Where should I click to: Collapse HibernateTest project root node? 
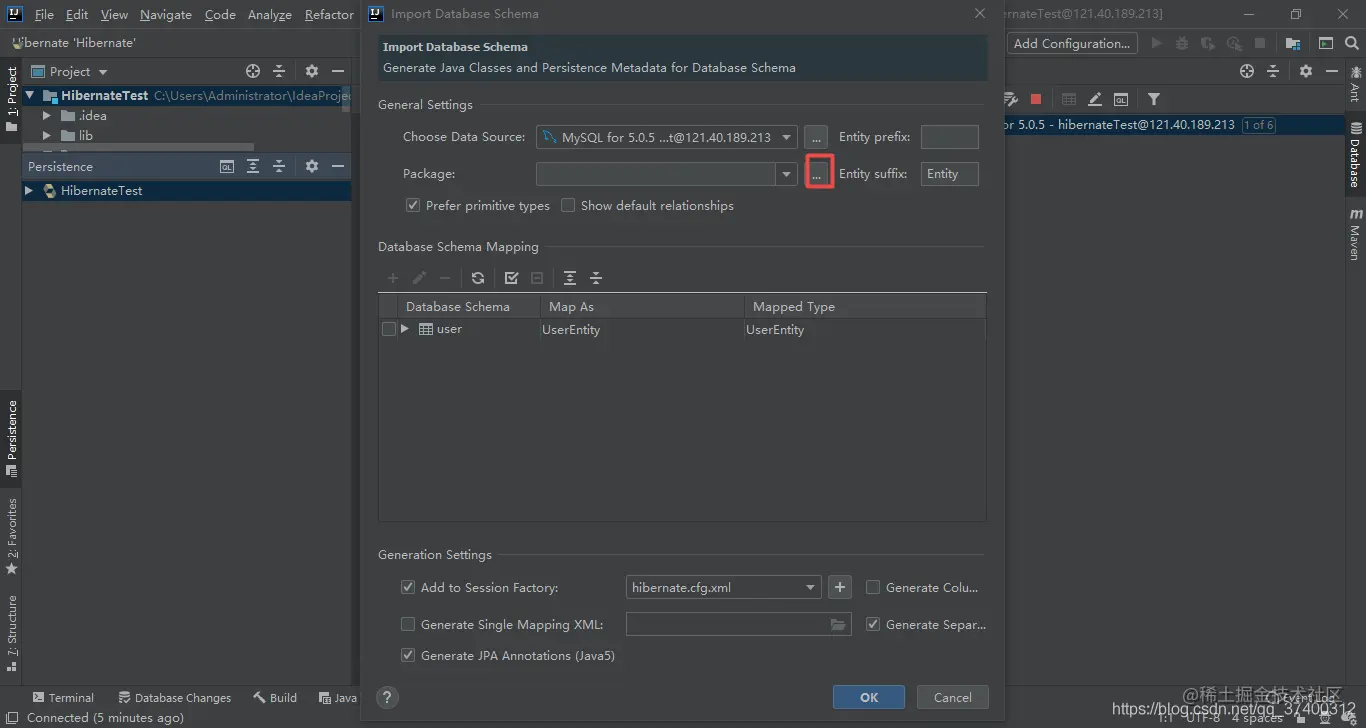(x=30, y=95)
